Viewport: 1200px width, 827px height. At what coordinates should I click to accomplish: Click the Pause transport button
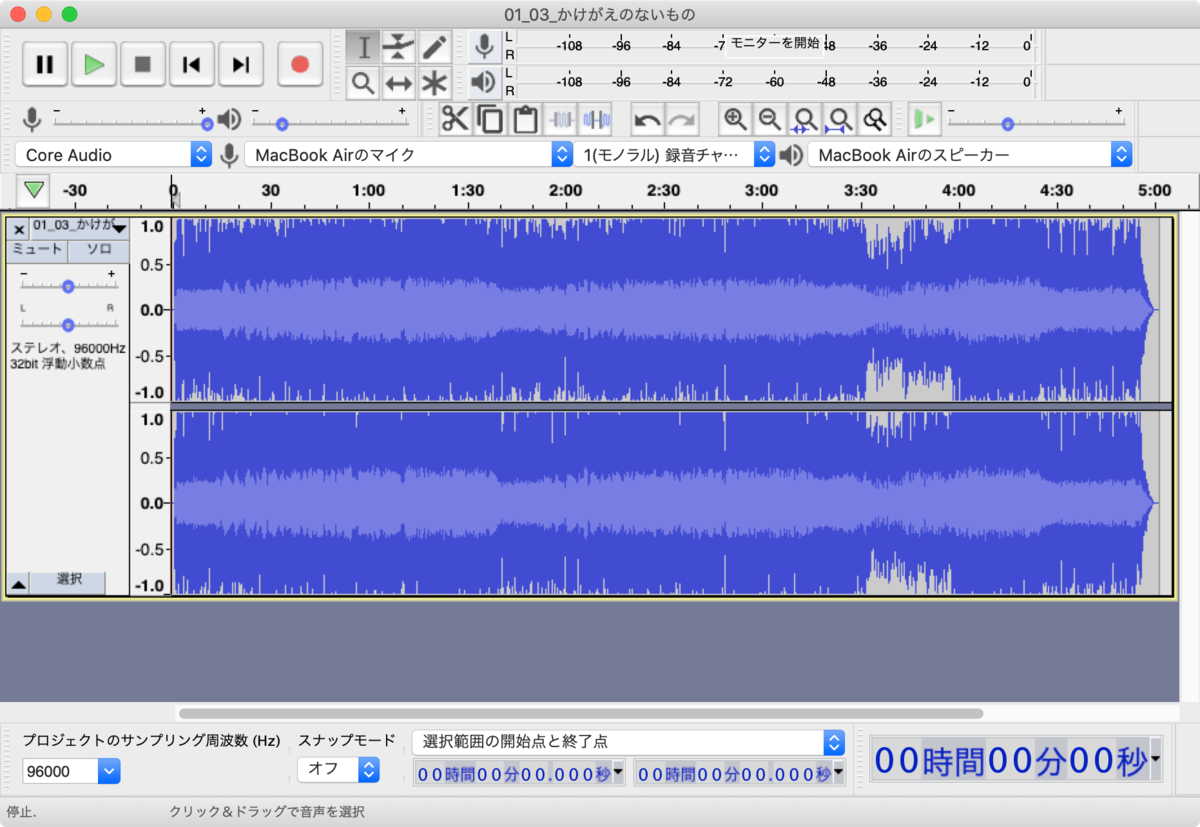pos(45,65)
